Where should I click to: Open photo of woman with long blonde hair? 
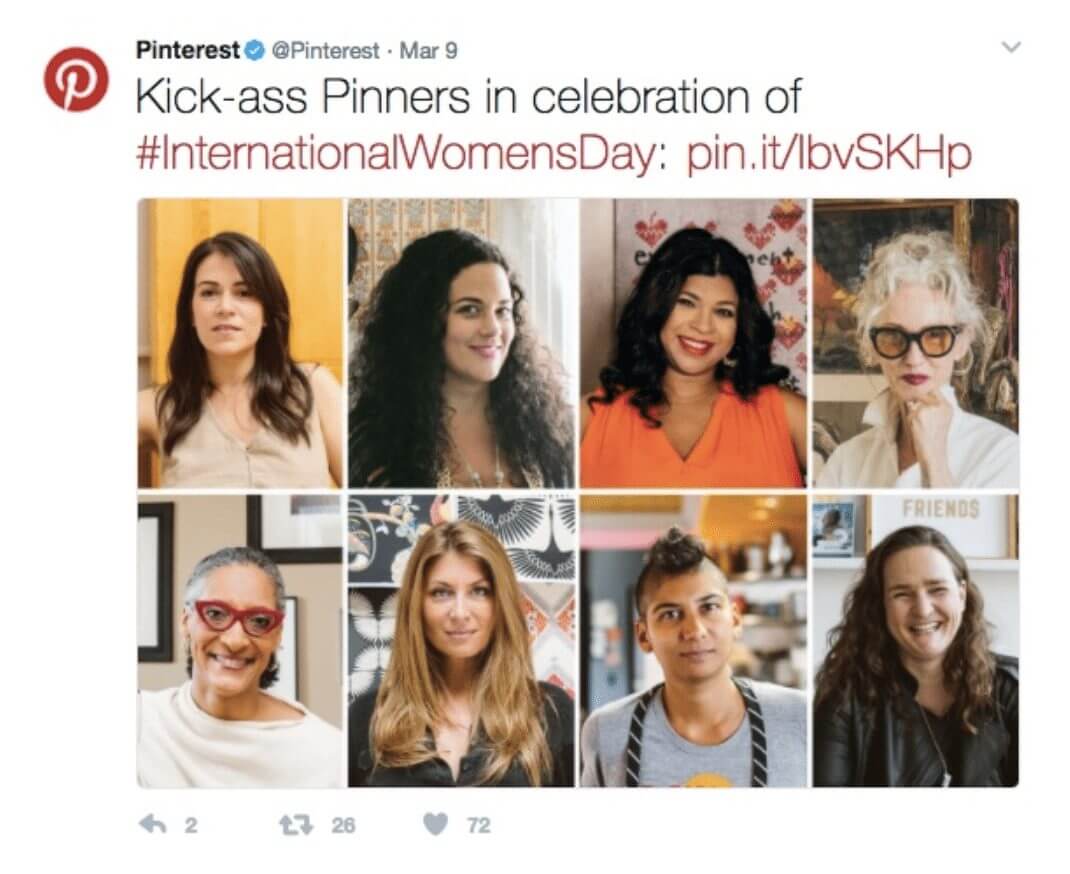tap(461, 640)
